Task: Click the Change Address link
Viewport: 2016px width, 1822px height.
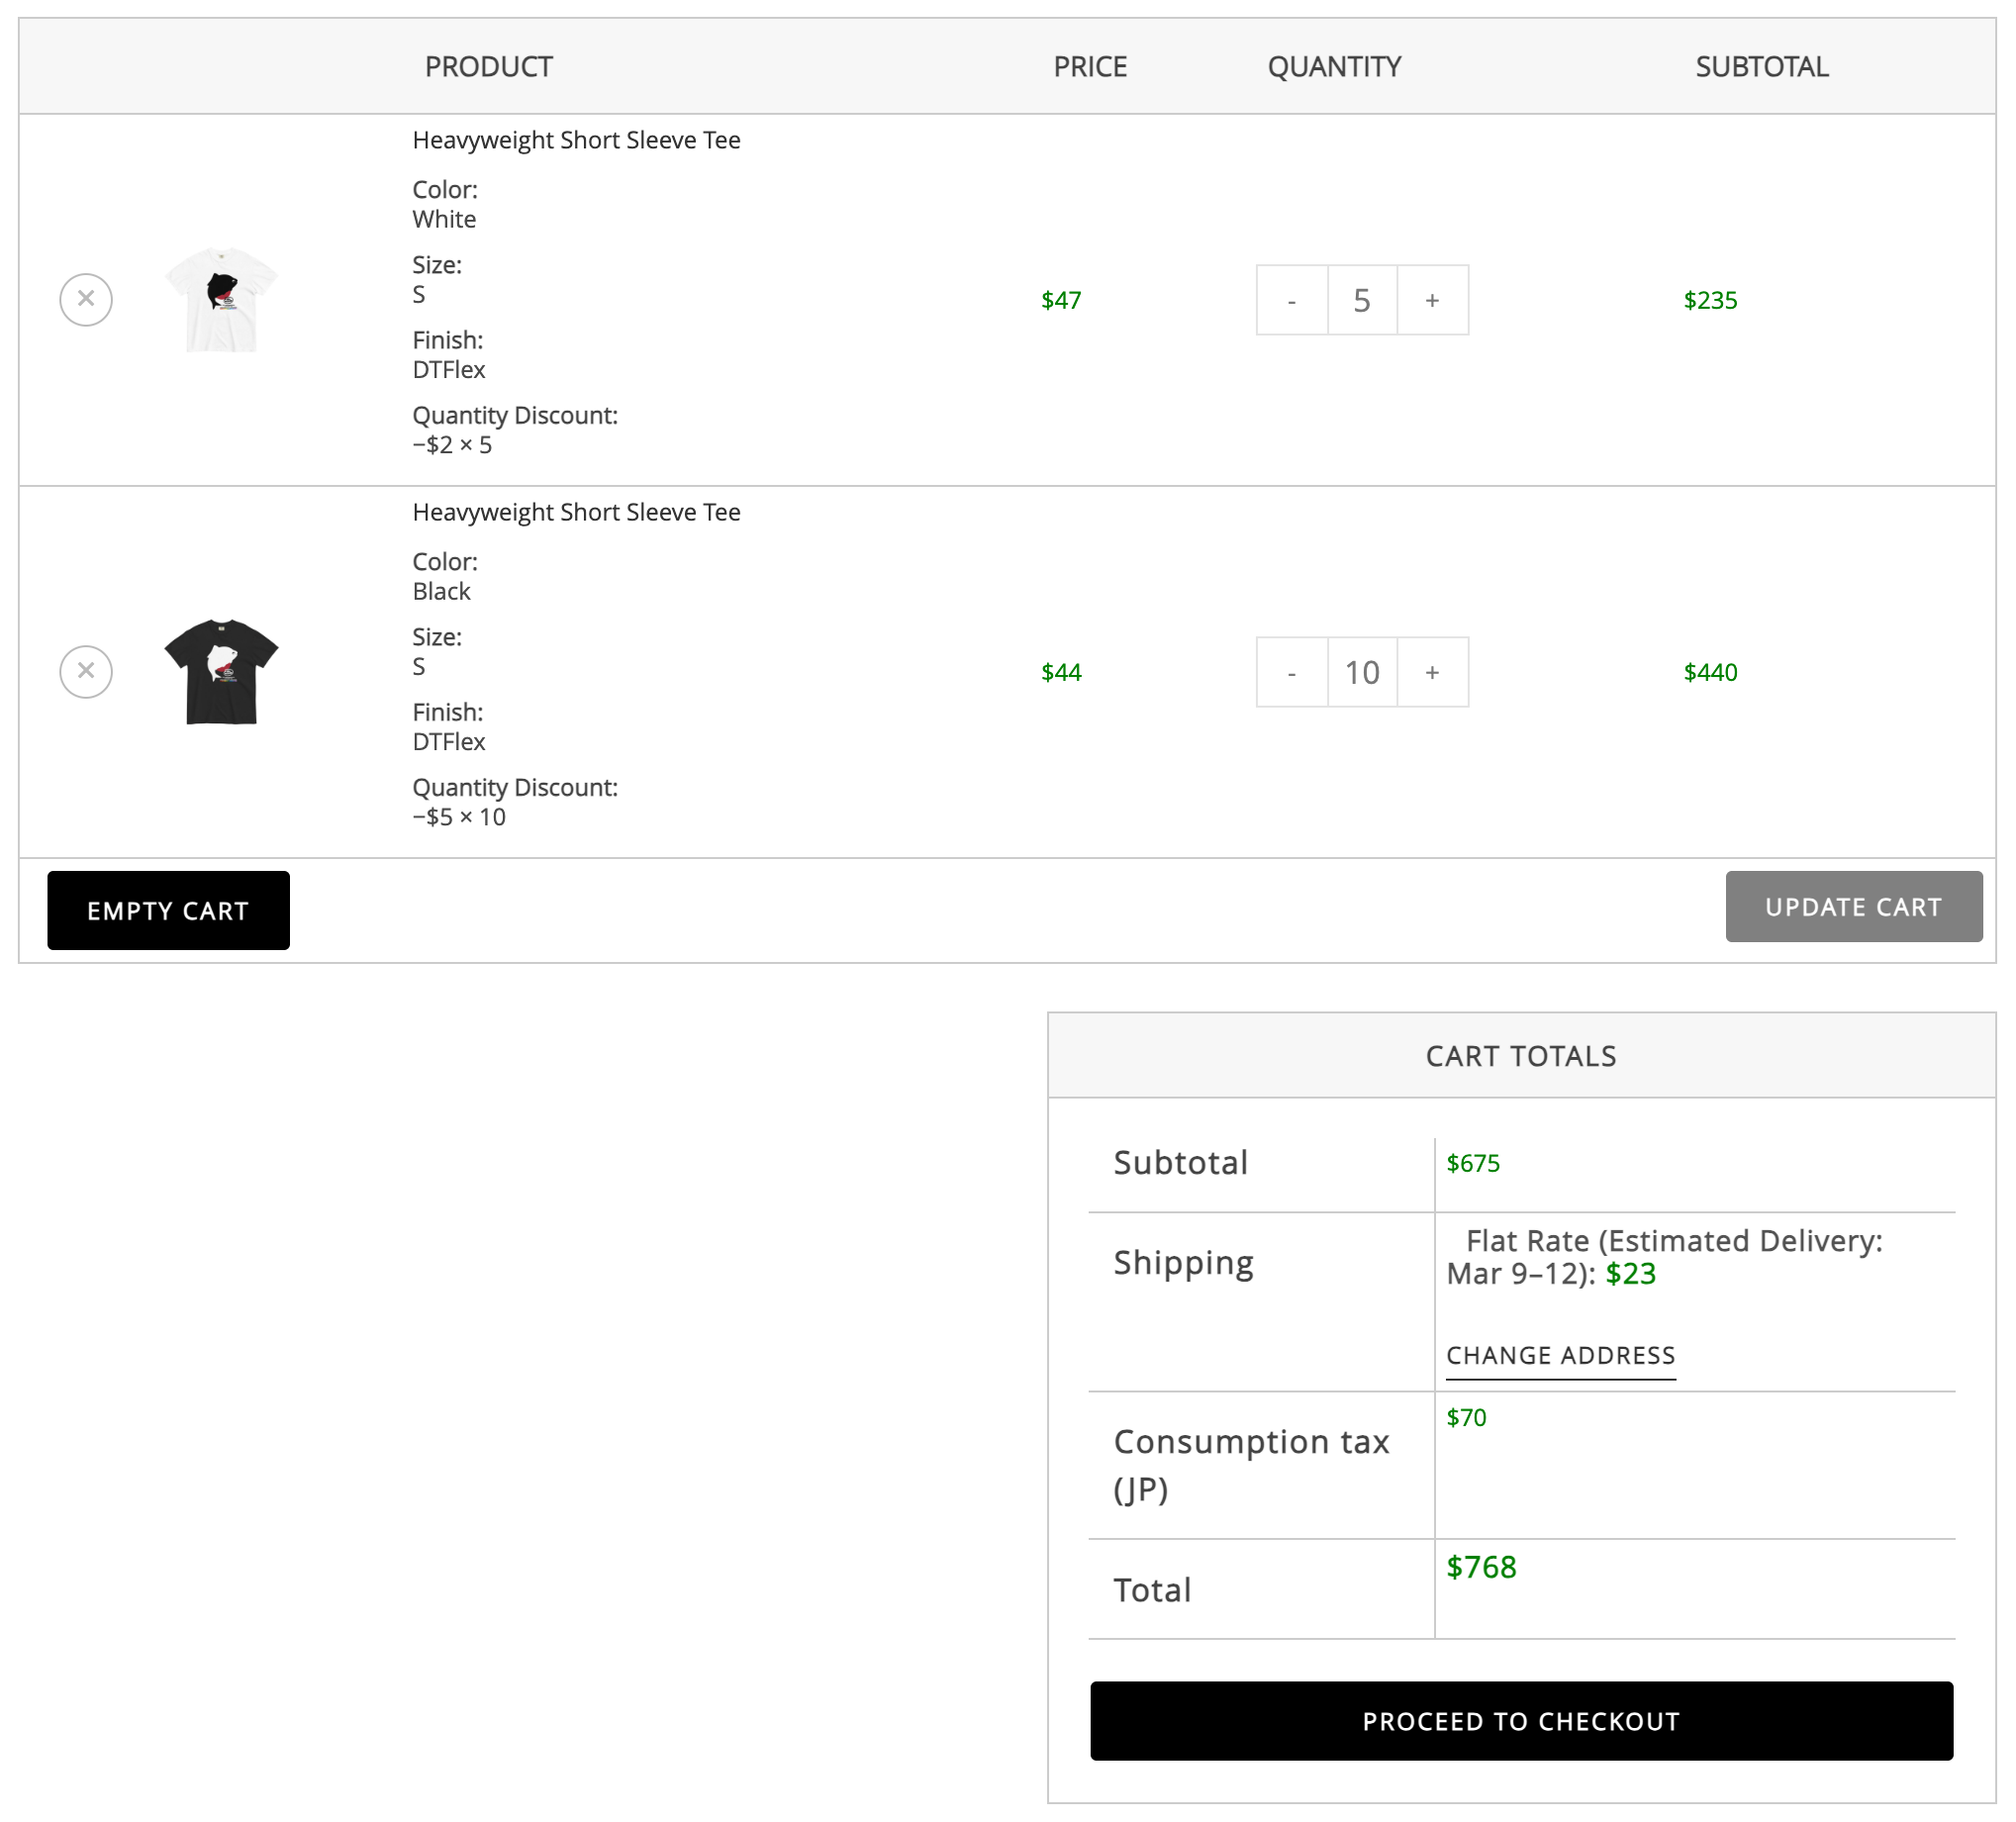Action: (1560, 1355)
